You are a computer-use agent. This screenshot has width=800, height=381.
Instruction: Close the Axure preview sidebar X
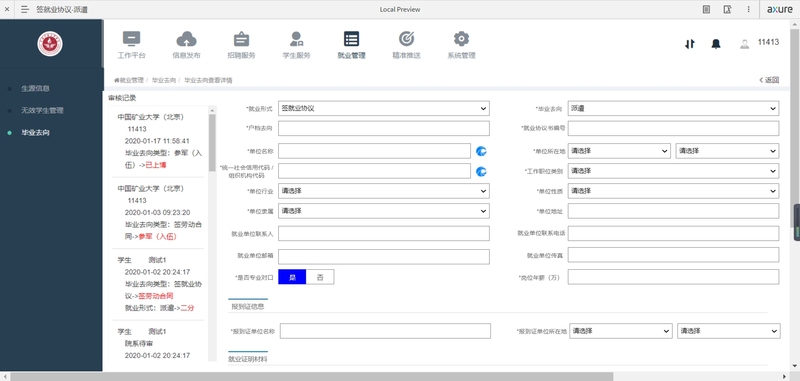(x=7, y=9)
